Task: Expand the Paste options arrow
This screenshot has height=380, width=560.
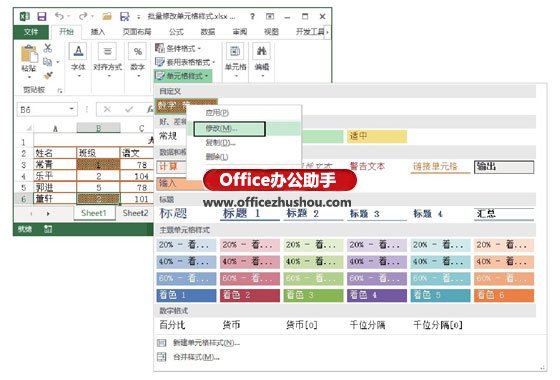Action: (29, 77)
